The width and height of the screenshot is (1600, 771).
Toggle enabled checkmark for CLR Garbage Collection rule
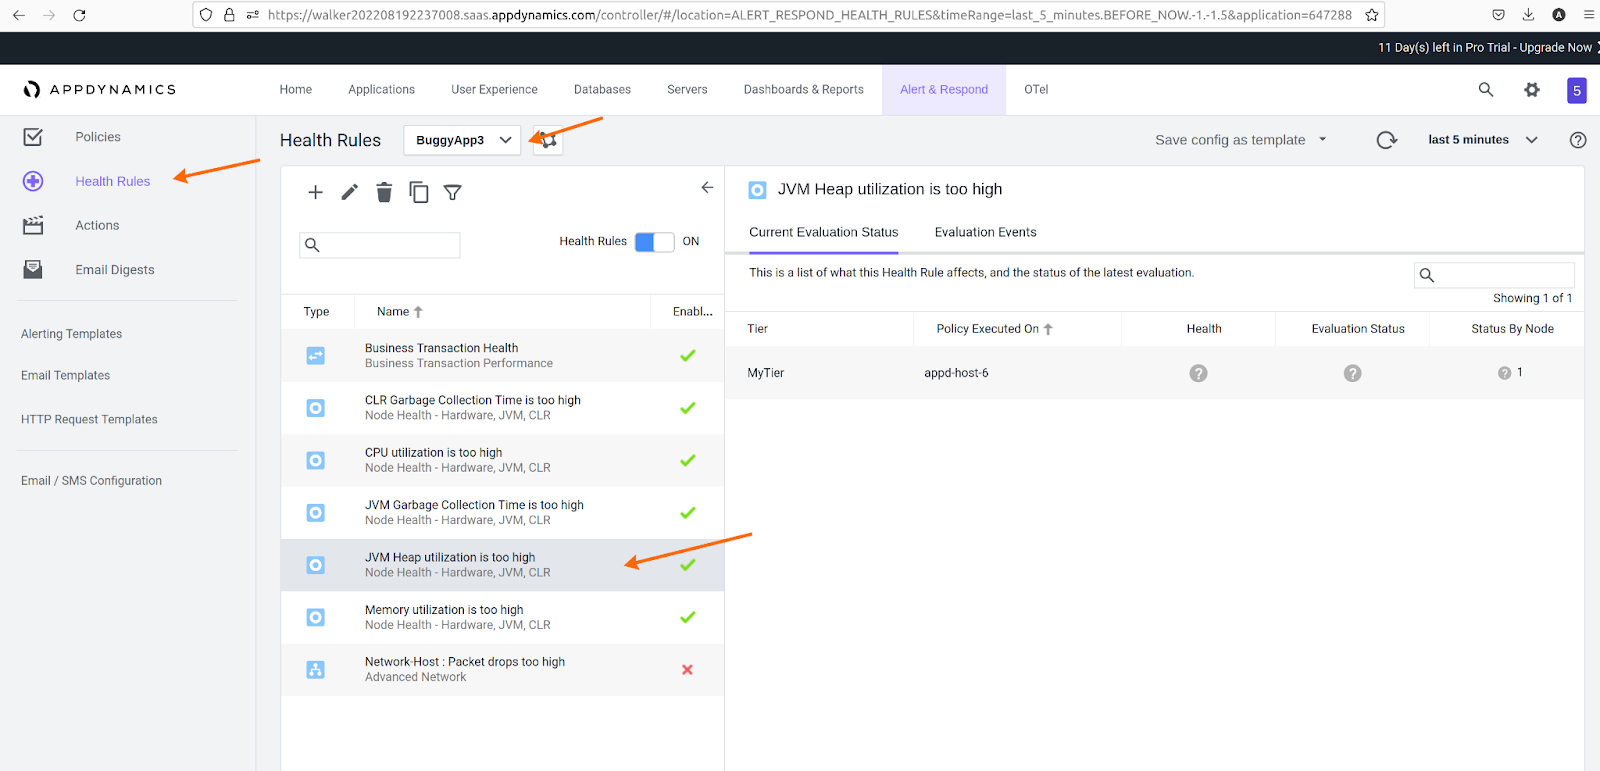pos(688,408)
